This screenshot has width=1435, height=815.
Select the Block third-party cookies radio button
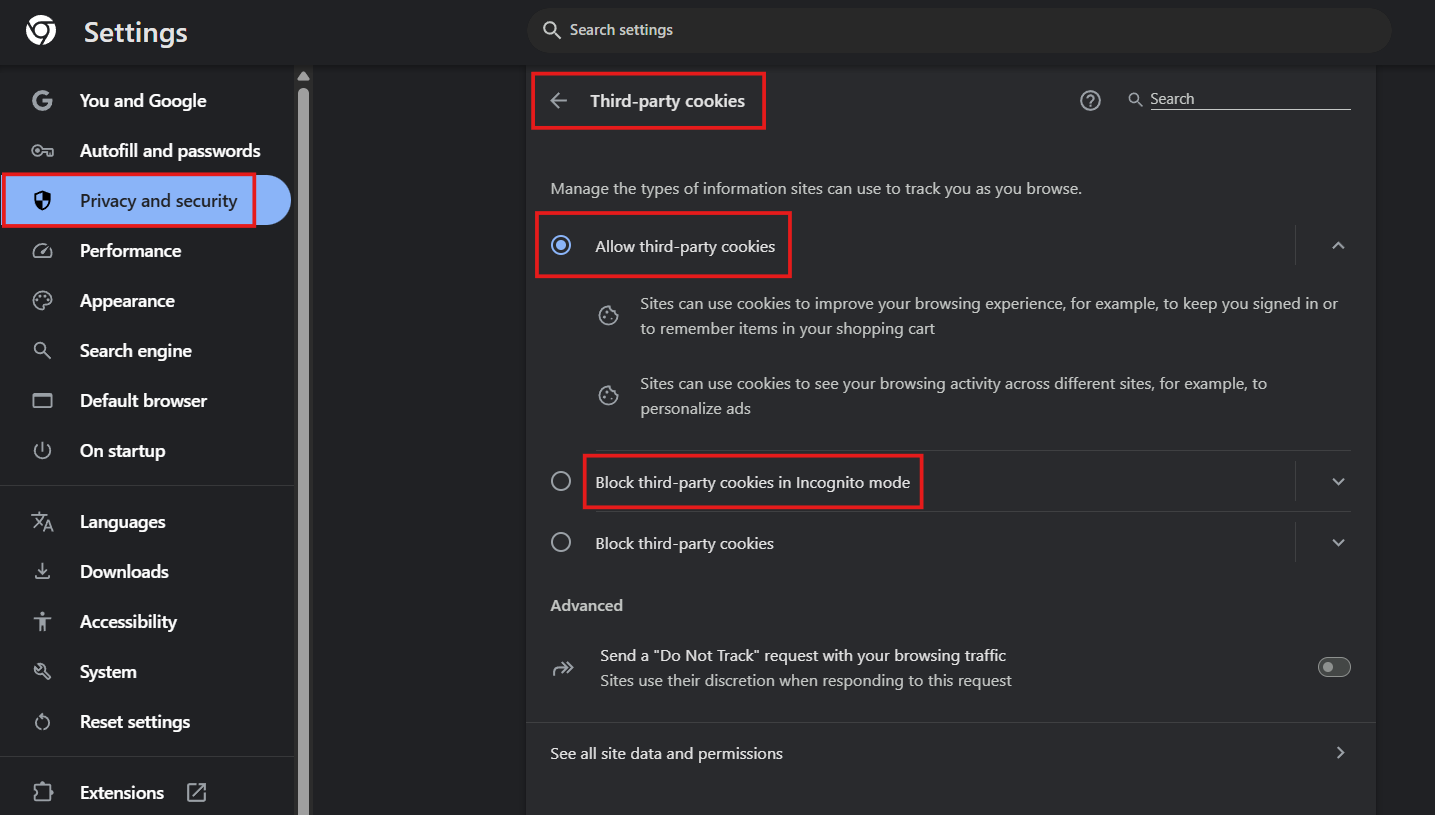pyautogui.click(x=561, y=543)
